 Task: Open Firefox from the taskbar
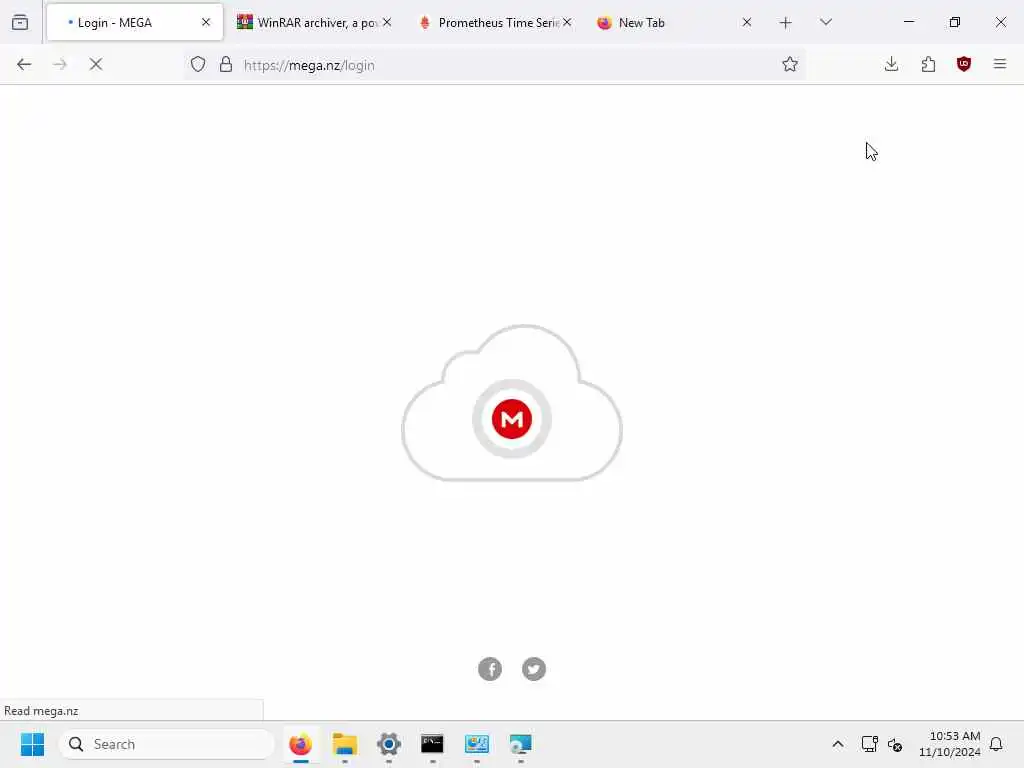pyautogui.click(x=300, y=744)
